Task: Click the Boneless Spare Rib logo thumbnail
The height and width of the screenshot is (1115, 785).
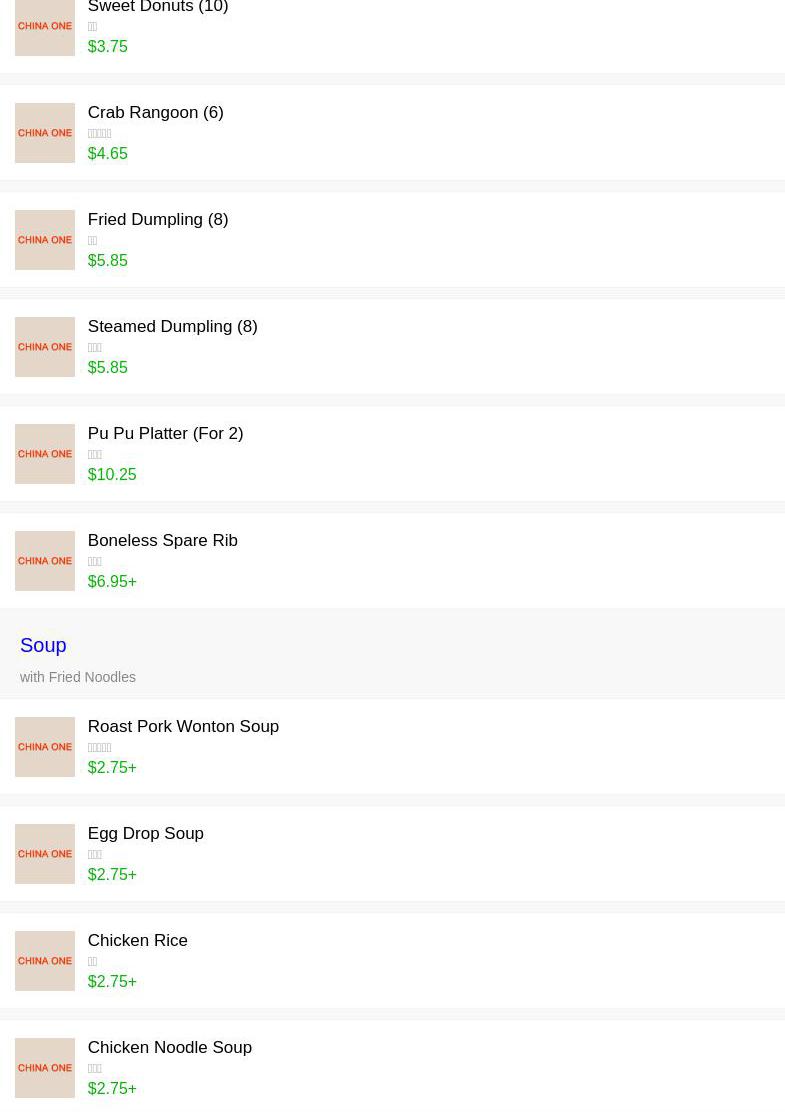Action: pos(45,561)
